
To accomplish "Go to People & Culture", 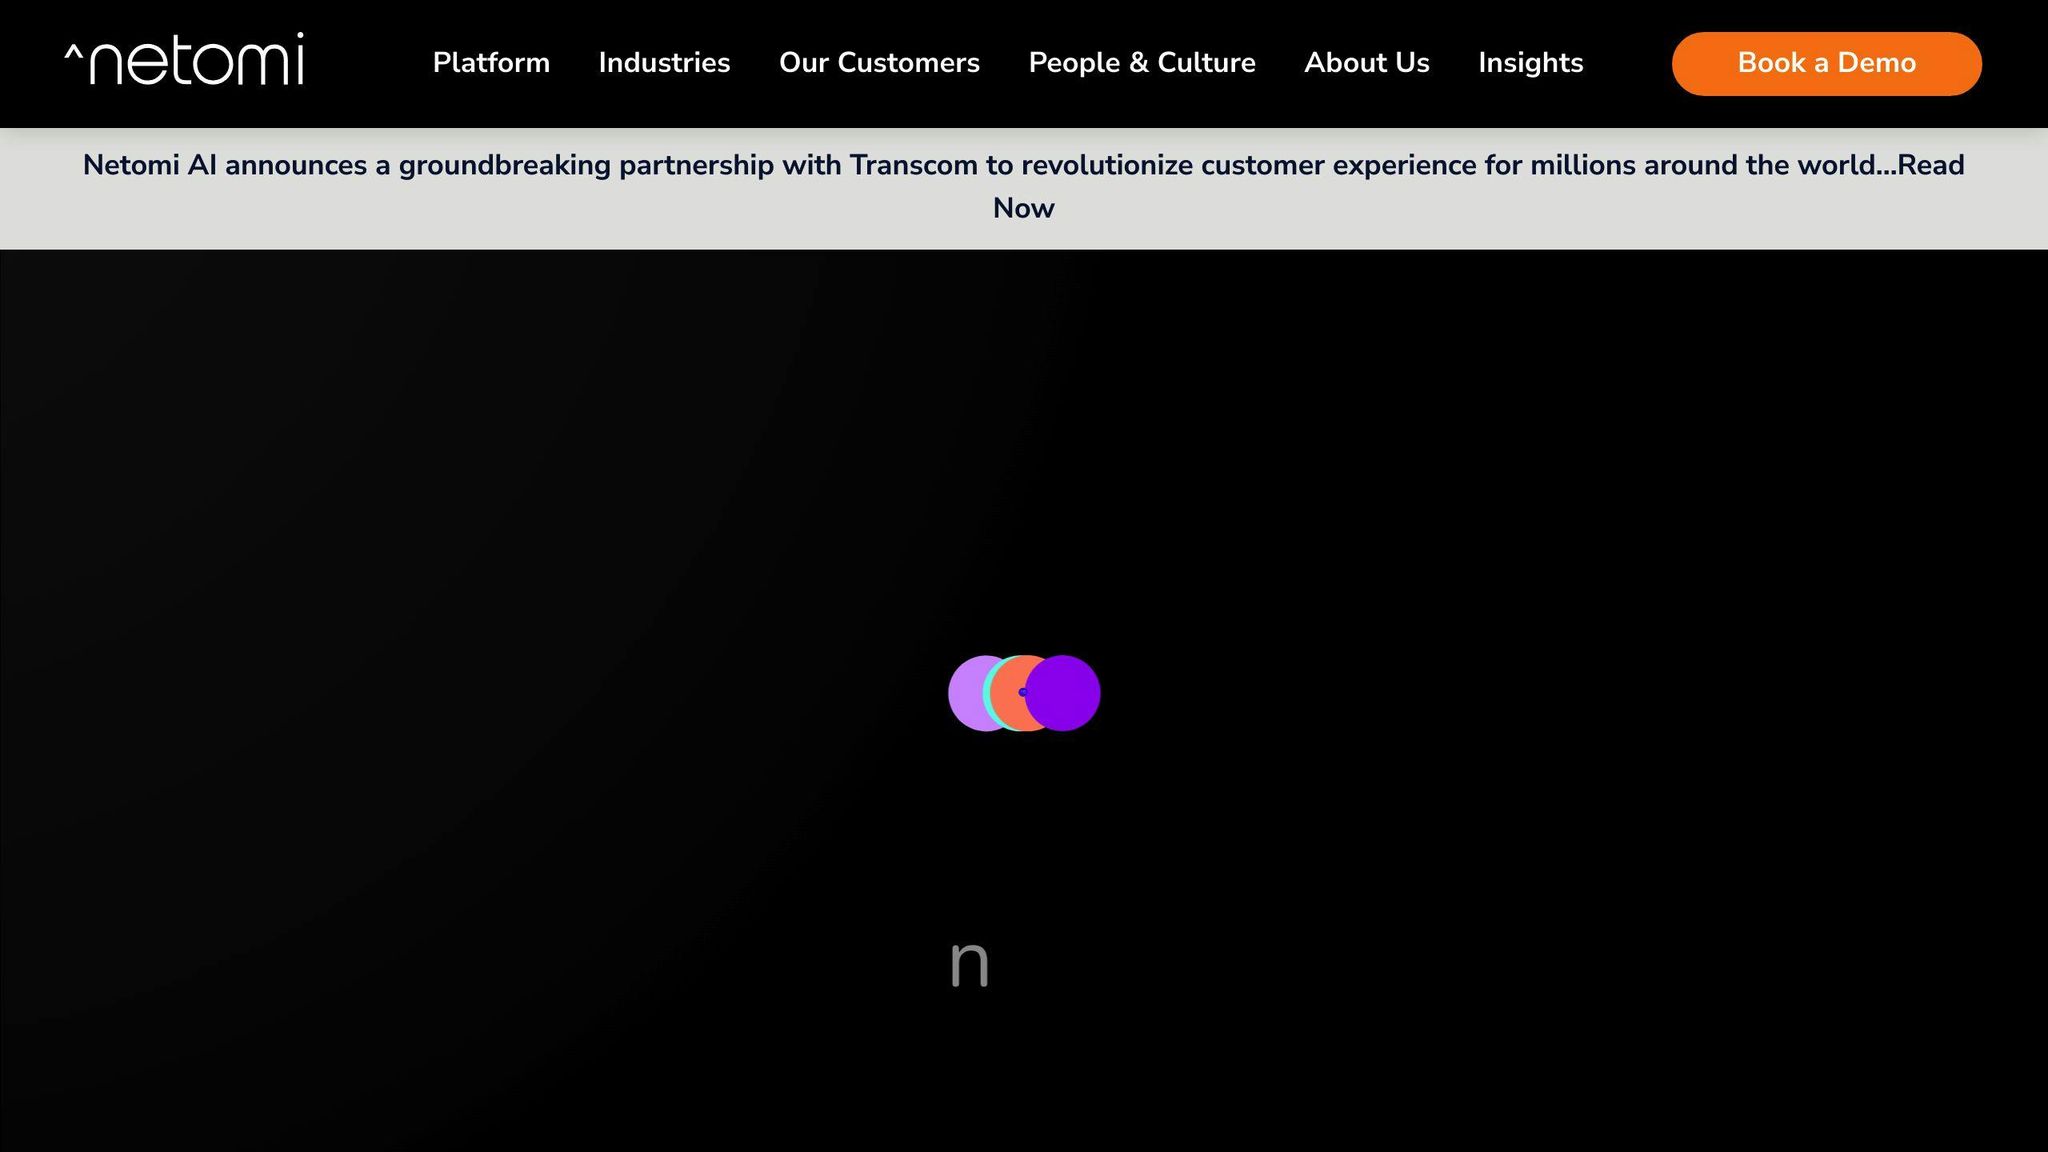I will tap(1141, 63).
